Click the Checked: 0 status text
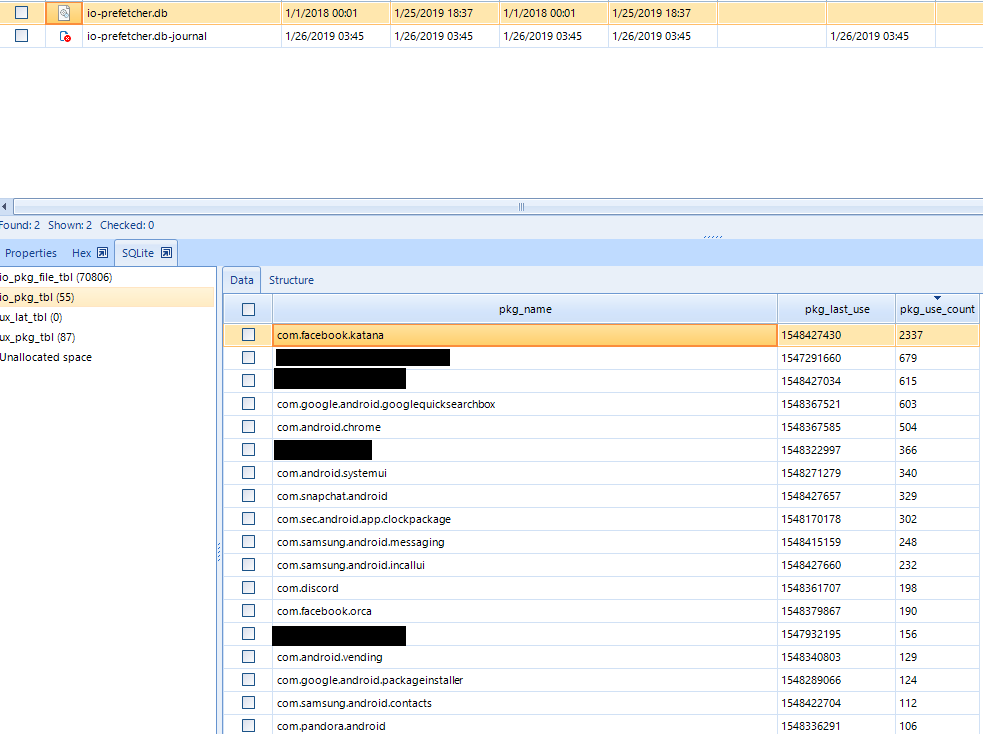The image size is (983, 734). (127, 225)
